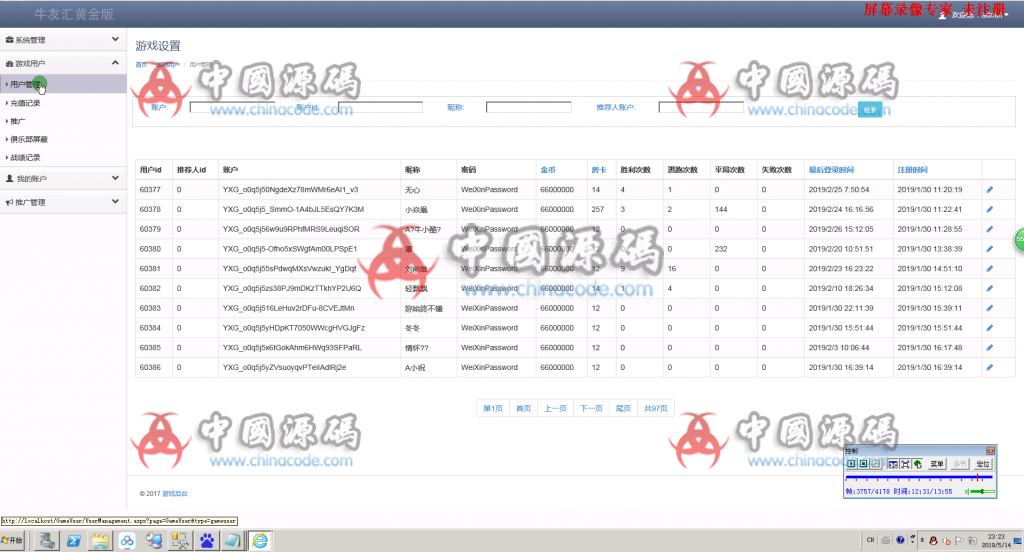Edit user 60384 with the pencil icon

tap(989, 328)
